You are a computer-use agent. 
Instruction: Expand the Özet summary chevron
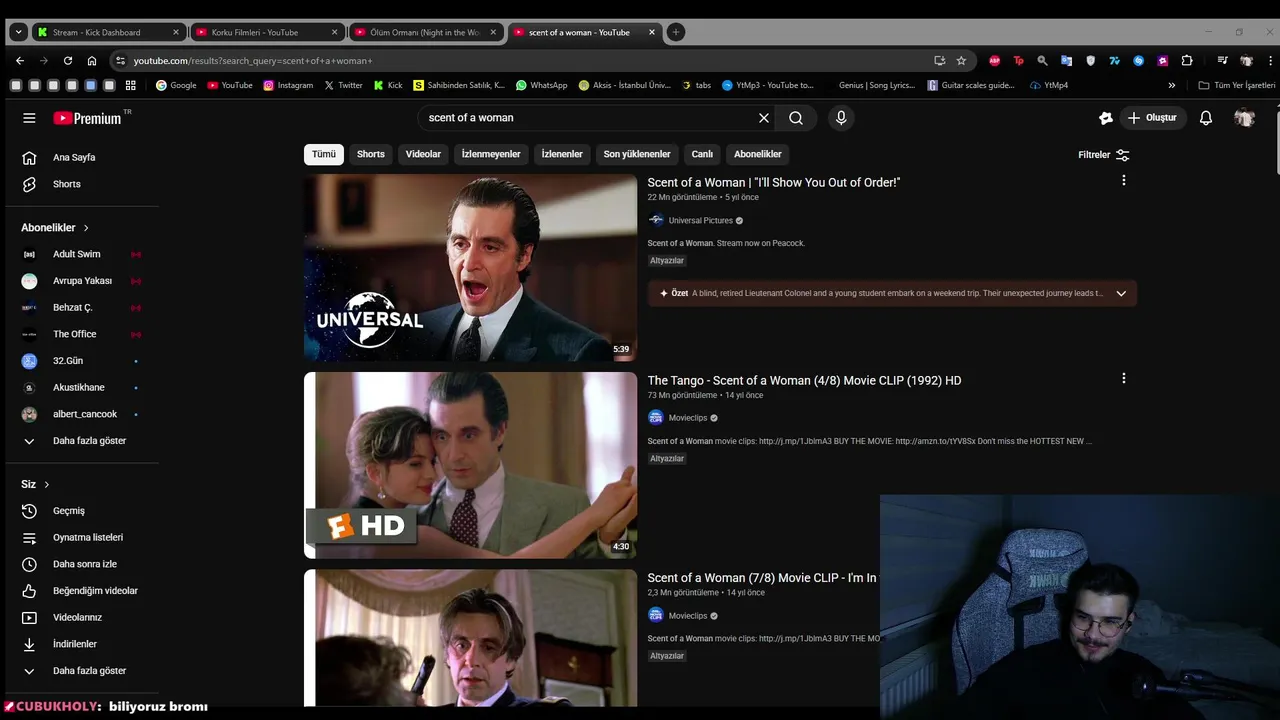pos(1121,293)
